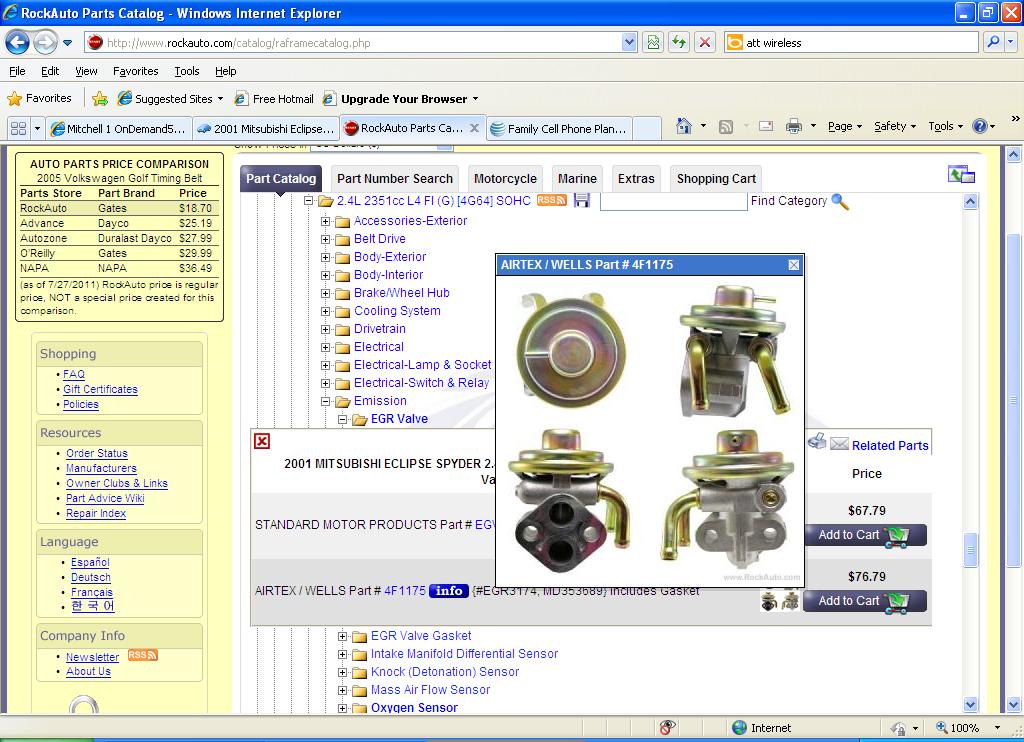Expand the Belt Drive category

click(x=326, y=239)
